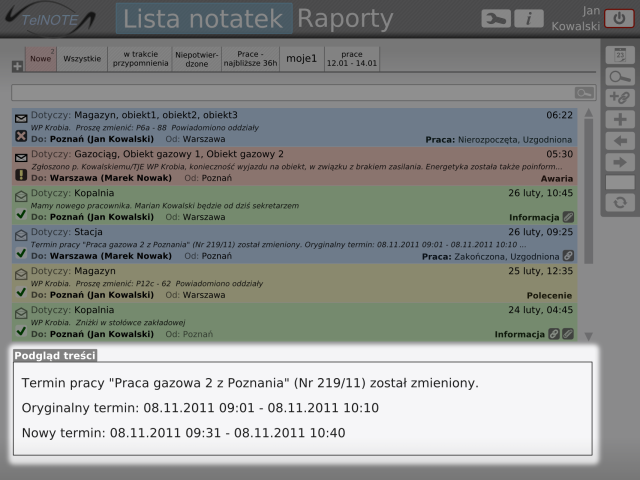
Task: Click envelope icon on Magazyn, obiekt1 note
Action: 21,119
